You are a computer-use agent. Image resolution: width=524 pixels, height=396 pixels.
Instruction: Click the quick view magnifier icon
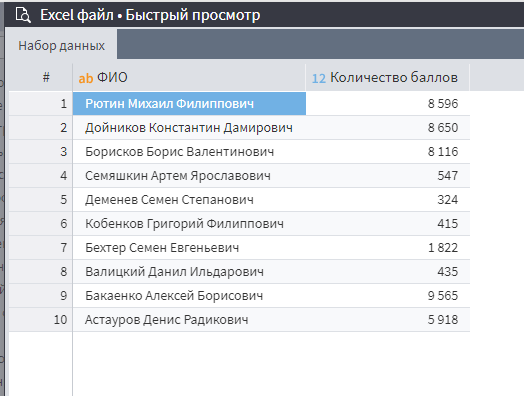coord(23,15)
